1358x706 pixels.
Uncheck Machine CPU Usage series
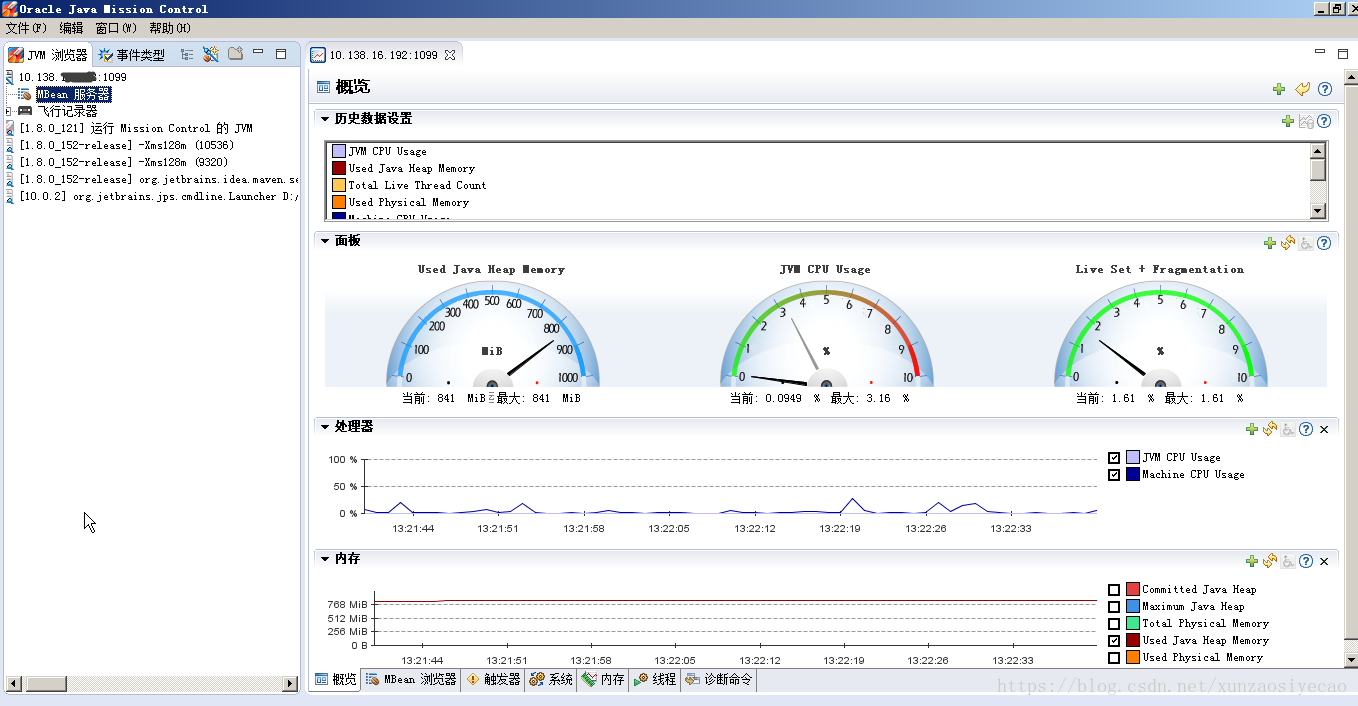pos(1114,475)
